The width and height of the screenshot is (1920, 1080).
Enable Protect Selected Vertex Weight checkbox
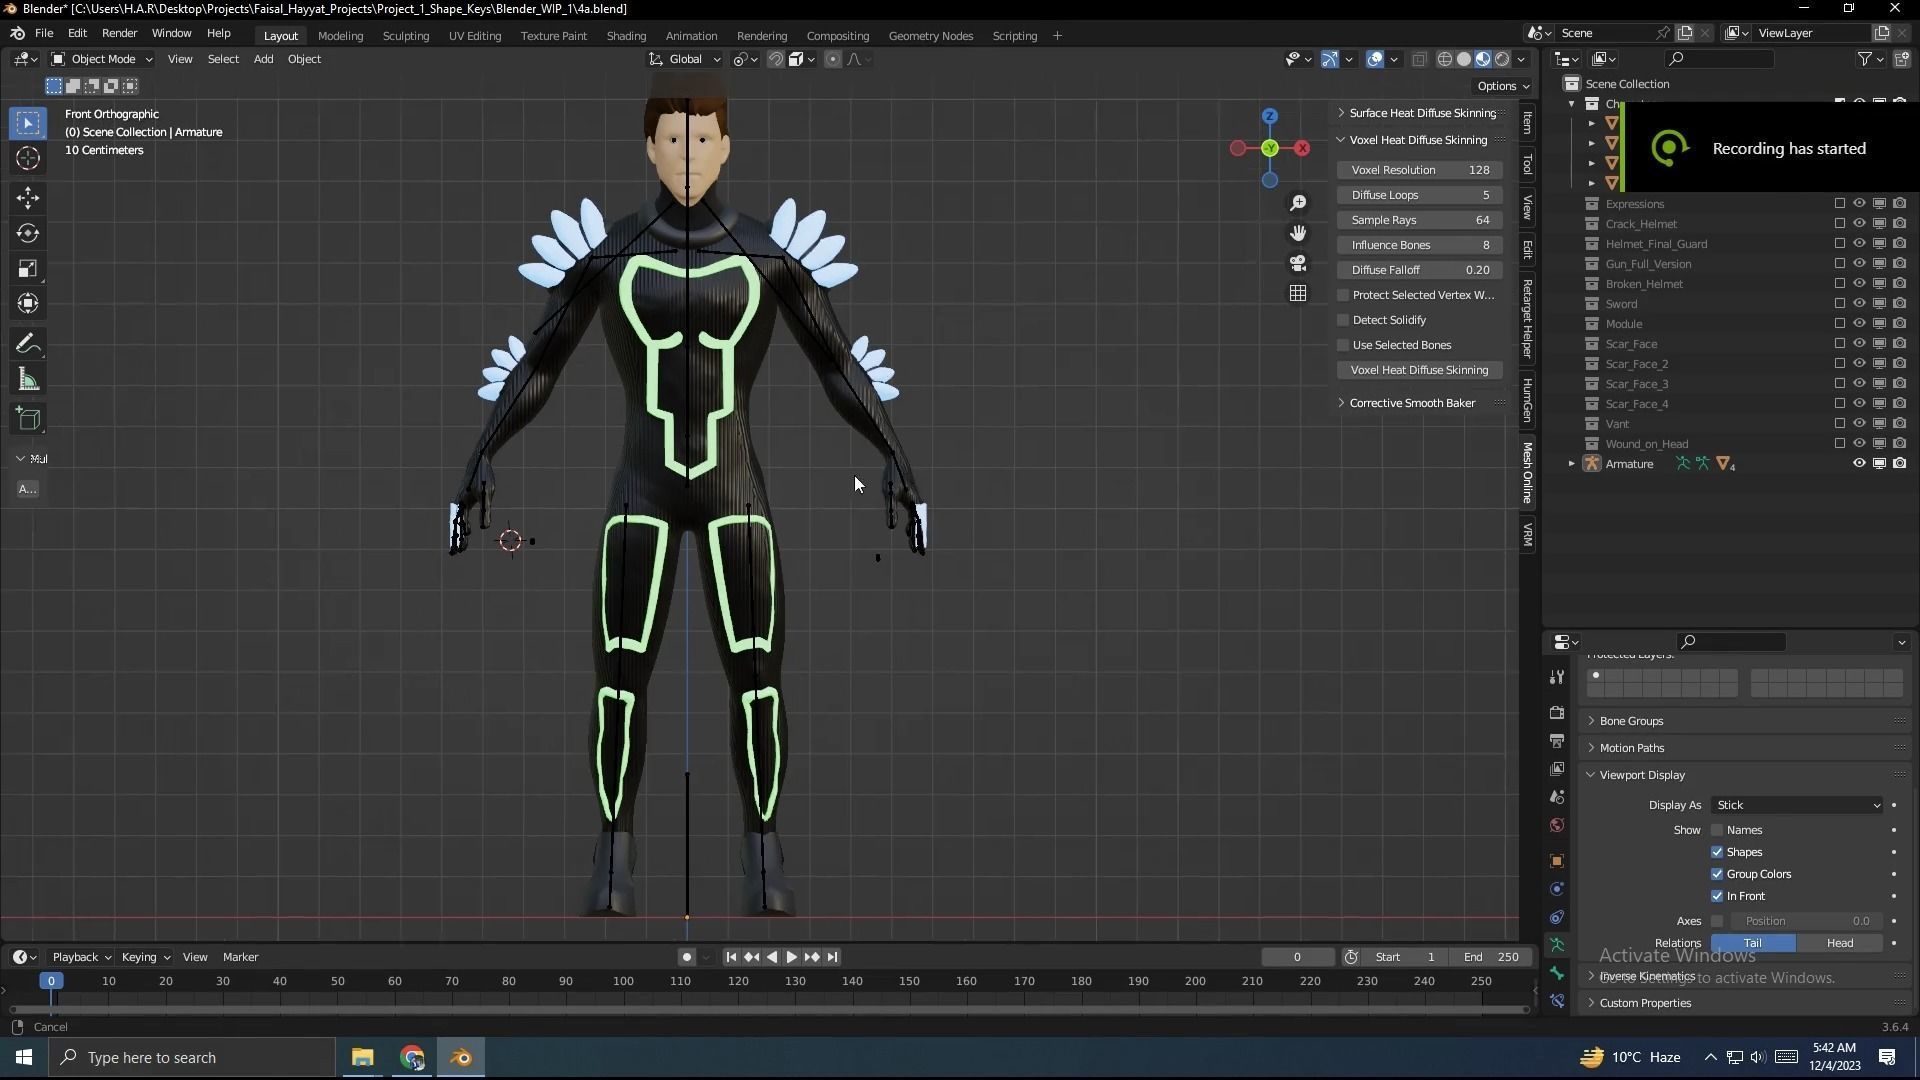[1344, 295]
